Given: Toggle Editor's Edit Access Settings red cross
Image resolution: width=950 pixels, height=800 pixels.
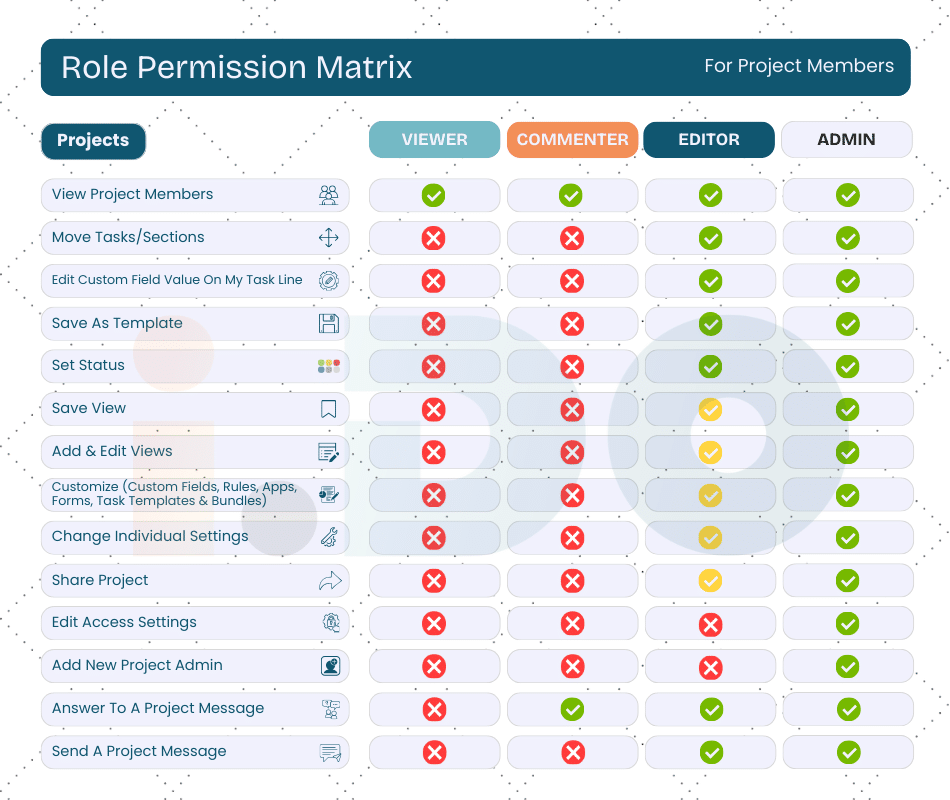Looking at the screenshot, I should [x=710, y=625].
